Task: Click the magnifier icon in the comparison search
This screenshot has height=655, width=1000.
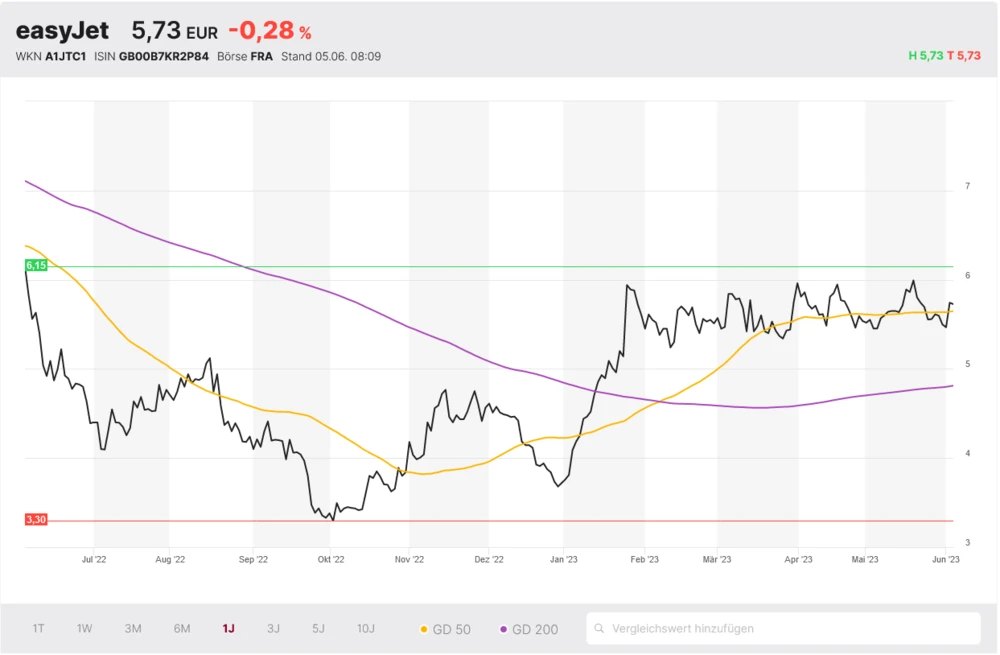Action: tap(600, 629)
